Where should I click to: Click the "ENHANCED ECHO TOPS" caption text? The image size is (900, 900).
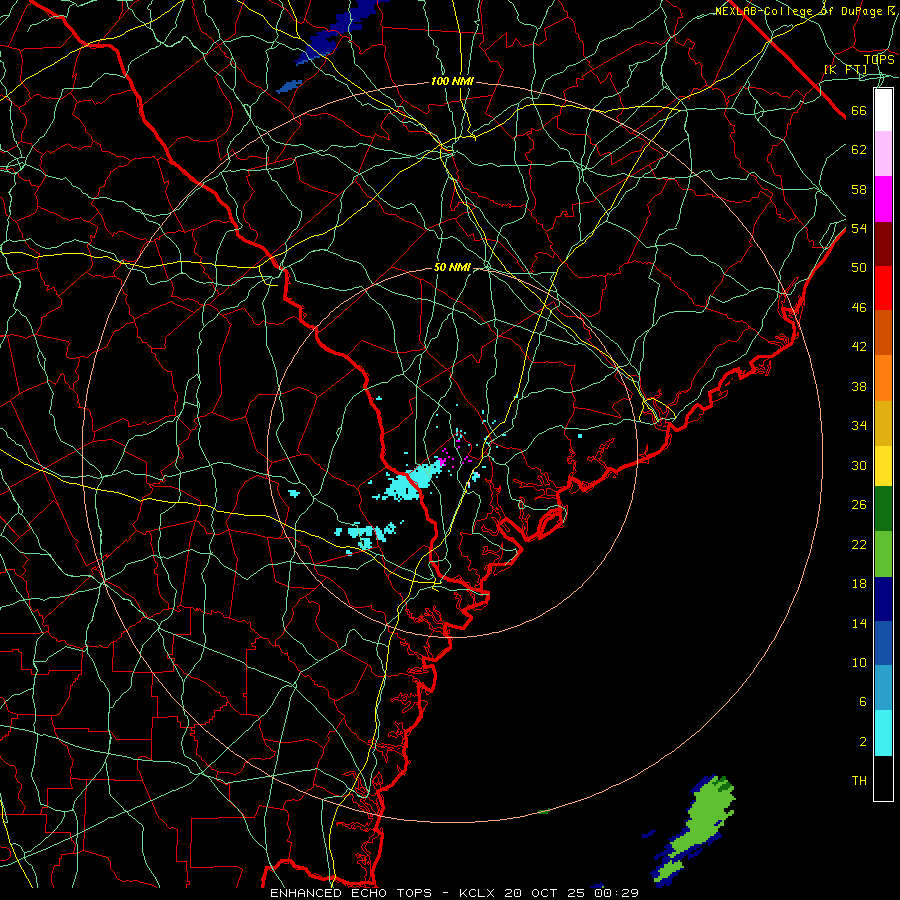click(351, 893)
